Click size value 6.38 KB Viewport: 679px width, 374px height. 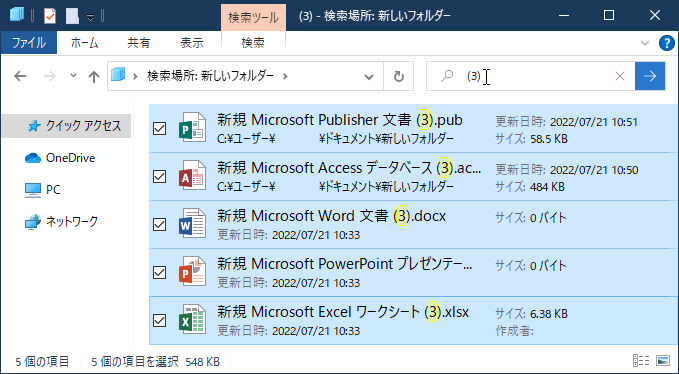549,314
